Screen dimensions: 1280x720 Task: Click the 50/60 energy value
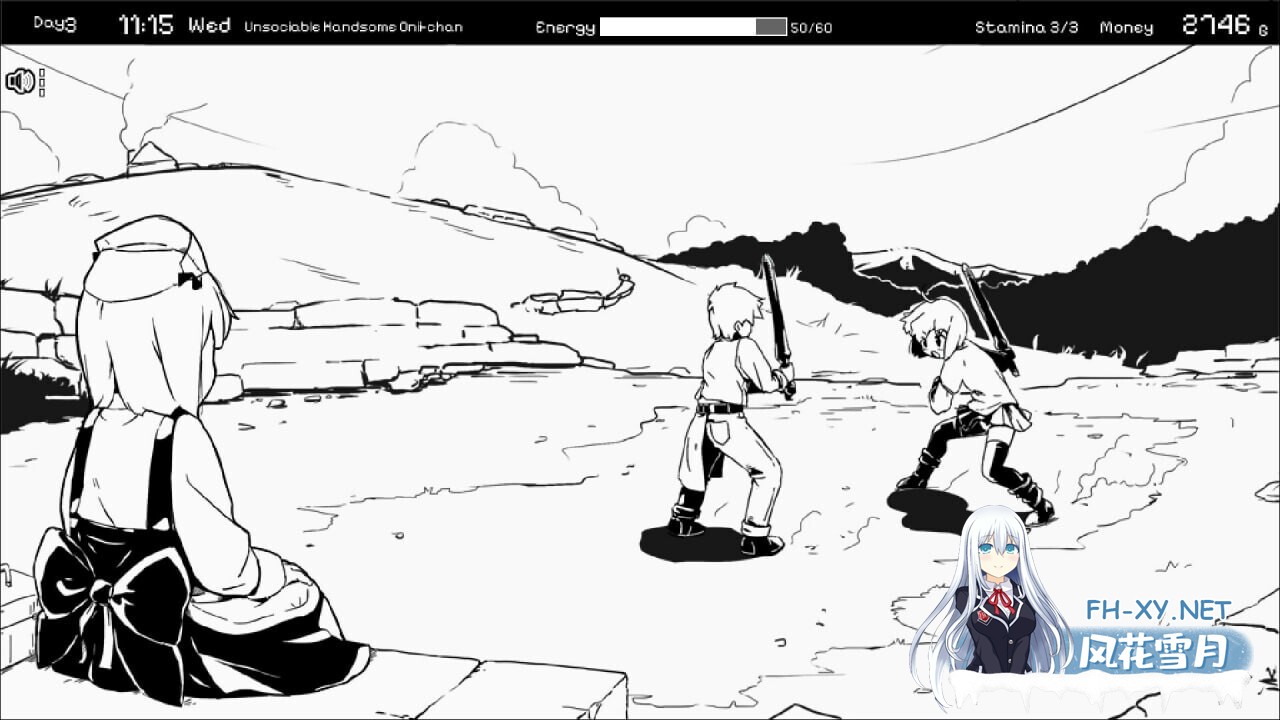point(810,28)
